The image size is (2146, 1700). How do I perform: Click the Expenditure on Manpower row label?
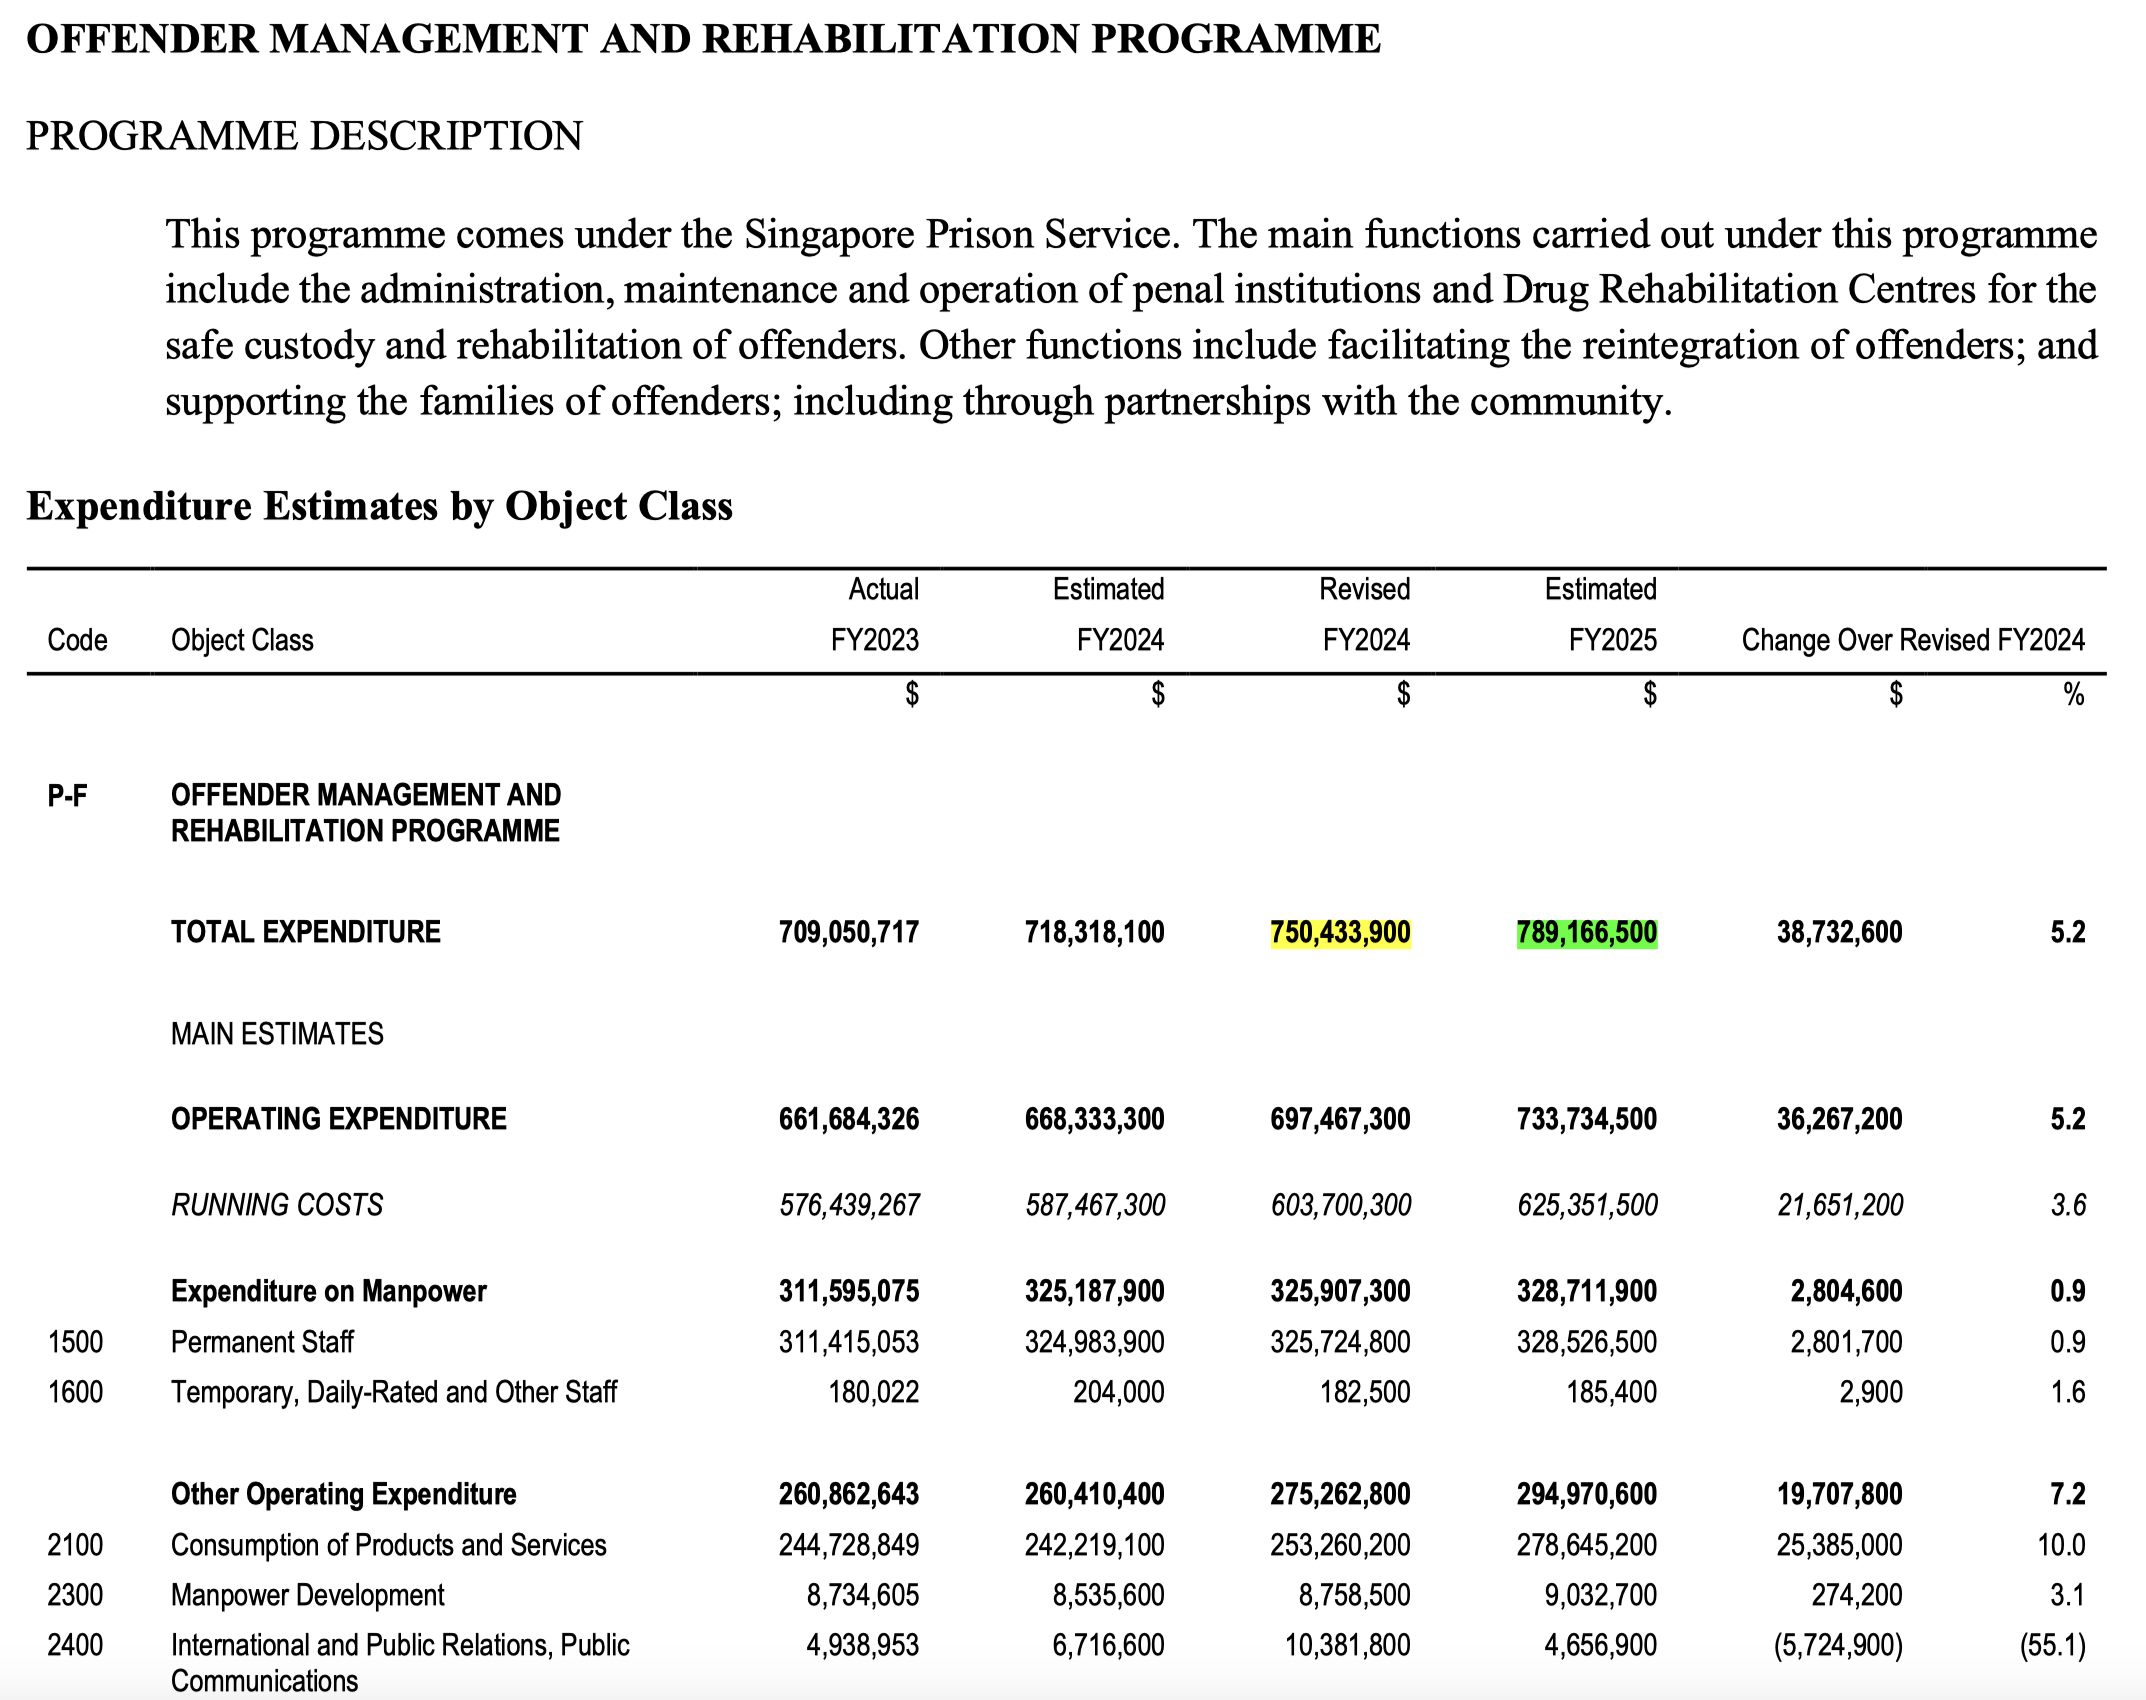(x=328, y=1291)
